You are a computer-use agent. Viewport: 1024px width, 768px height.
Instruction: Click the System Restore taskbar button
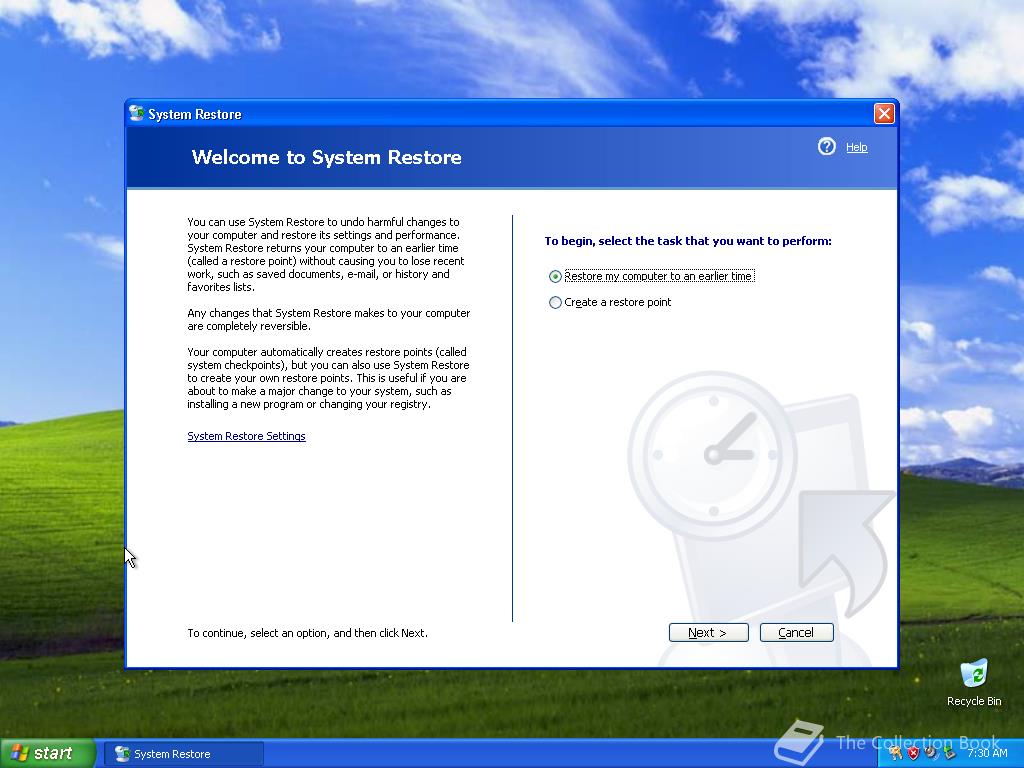tap(184, 754)
